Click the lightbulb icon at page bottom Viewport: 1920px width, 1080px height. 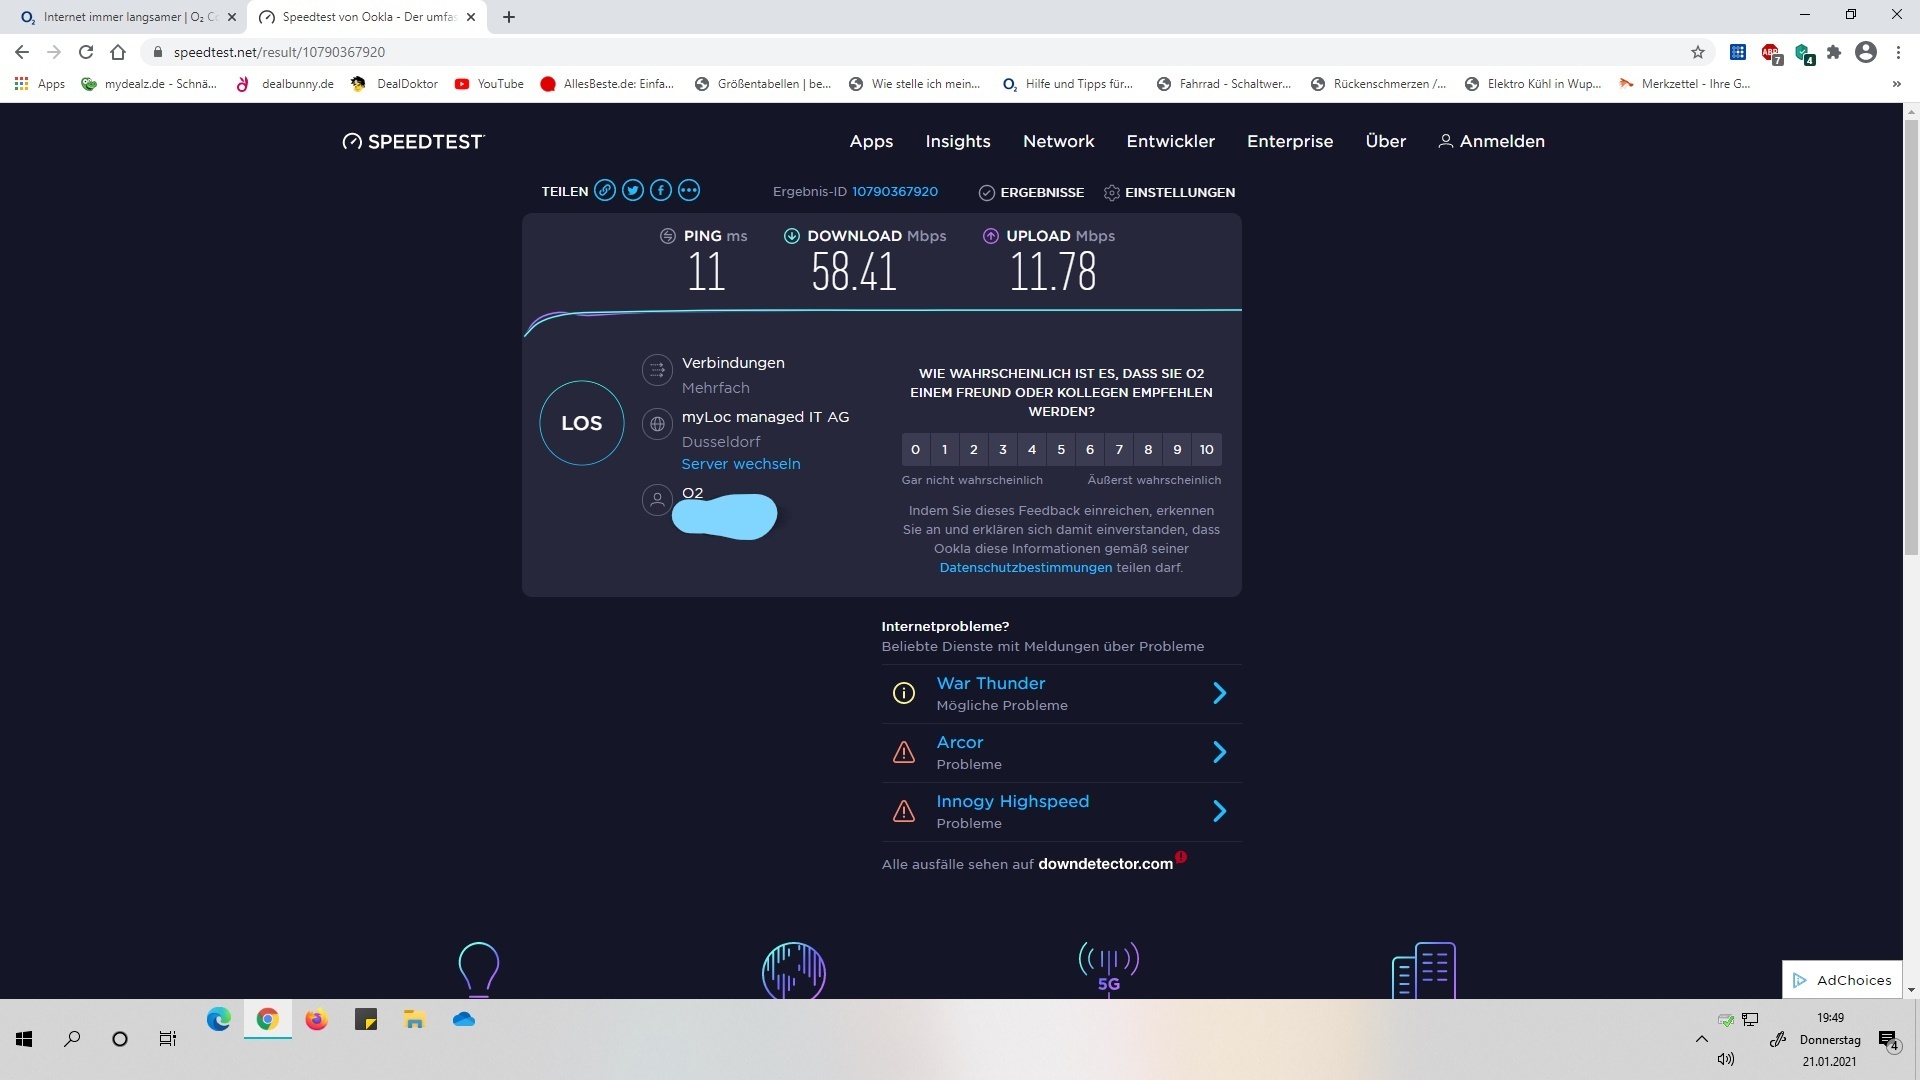478,970
